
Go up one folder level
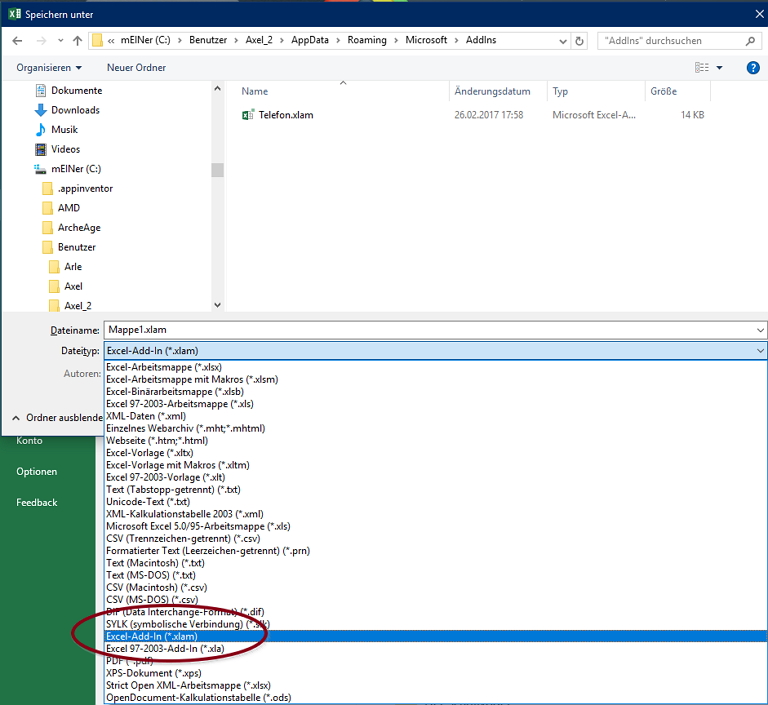tap(77, 41)
